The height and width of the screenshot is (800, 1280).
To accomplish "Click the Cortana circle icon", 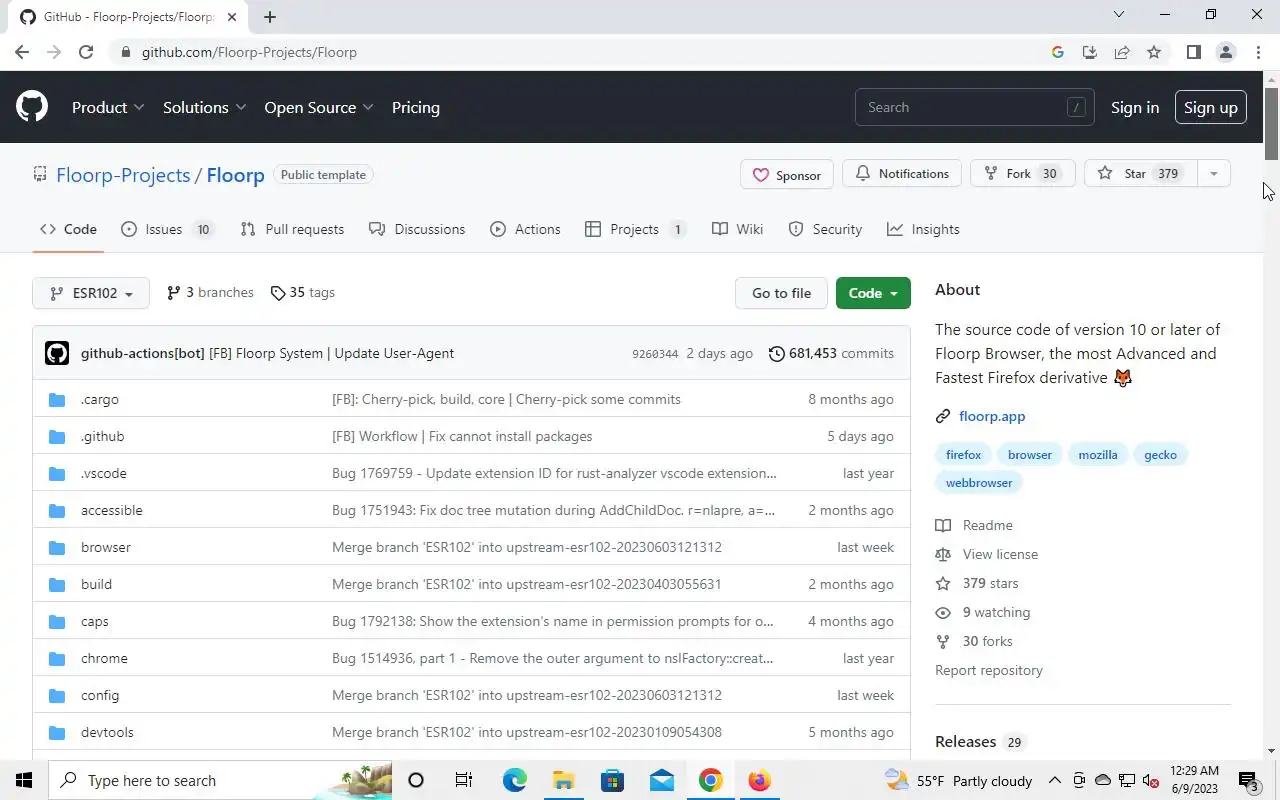I will click(x=416, y=780).
